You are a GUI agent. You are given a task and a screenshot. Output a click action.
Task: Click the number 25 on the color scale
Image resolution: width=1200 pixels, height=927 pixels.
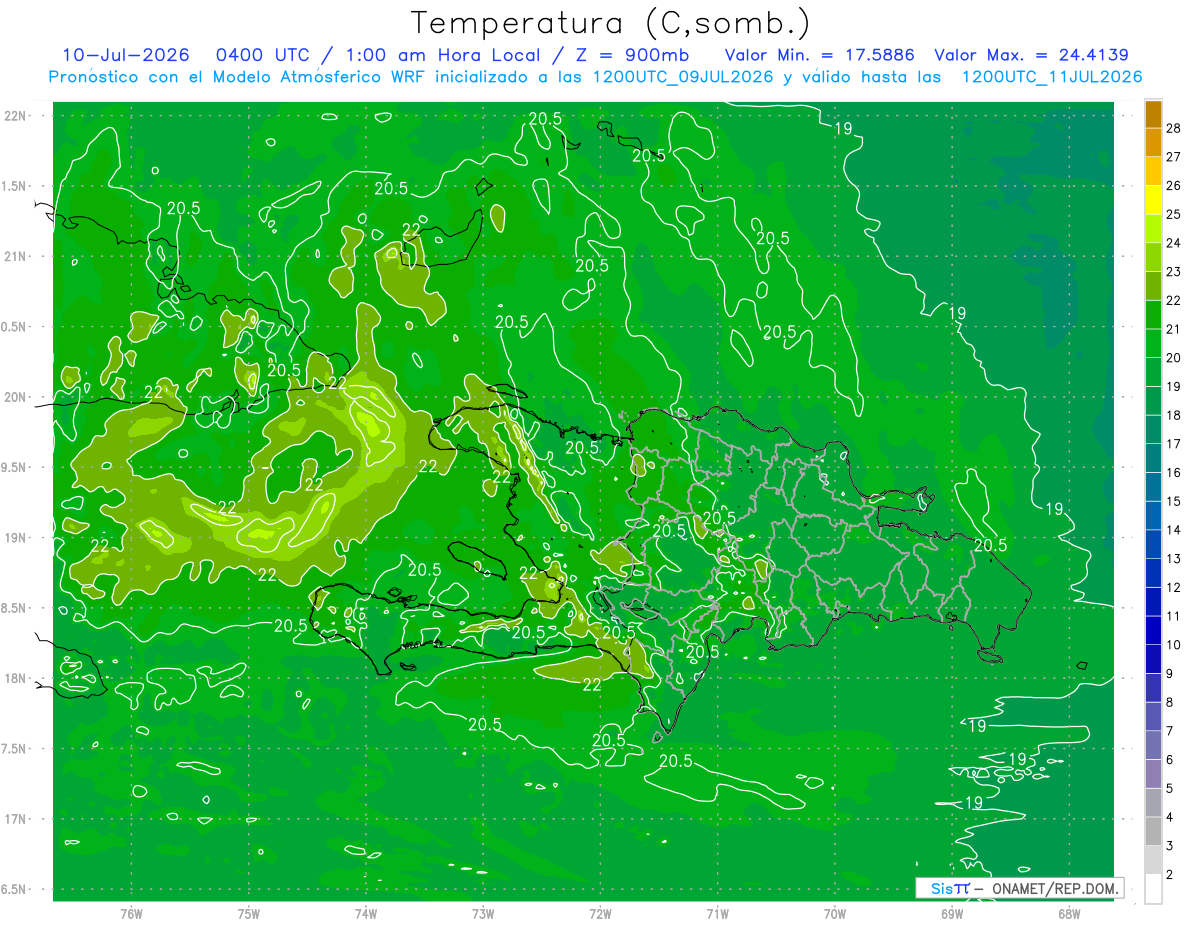(1174, 214)
